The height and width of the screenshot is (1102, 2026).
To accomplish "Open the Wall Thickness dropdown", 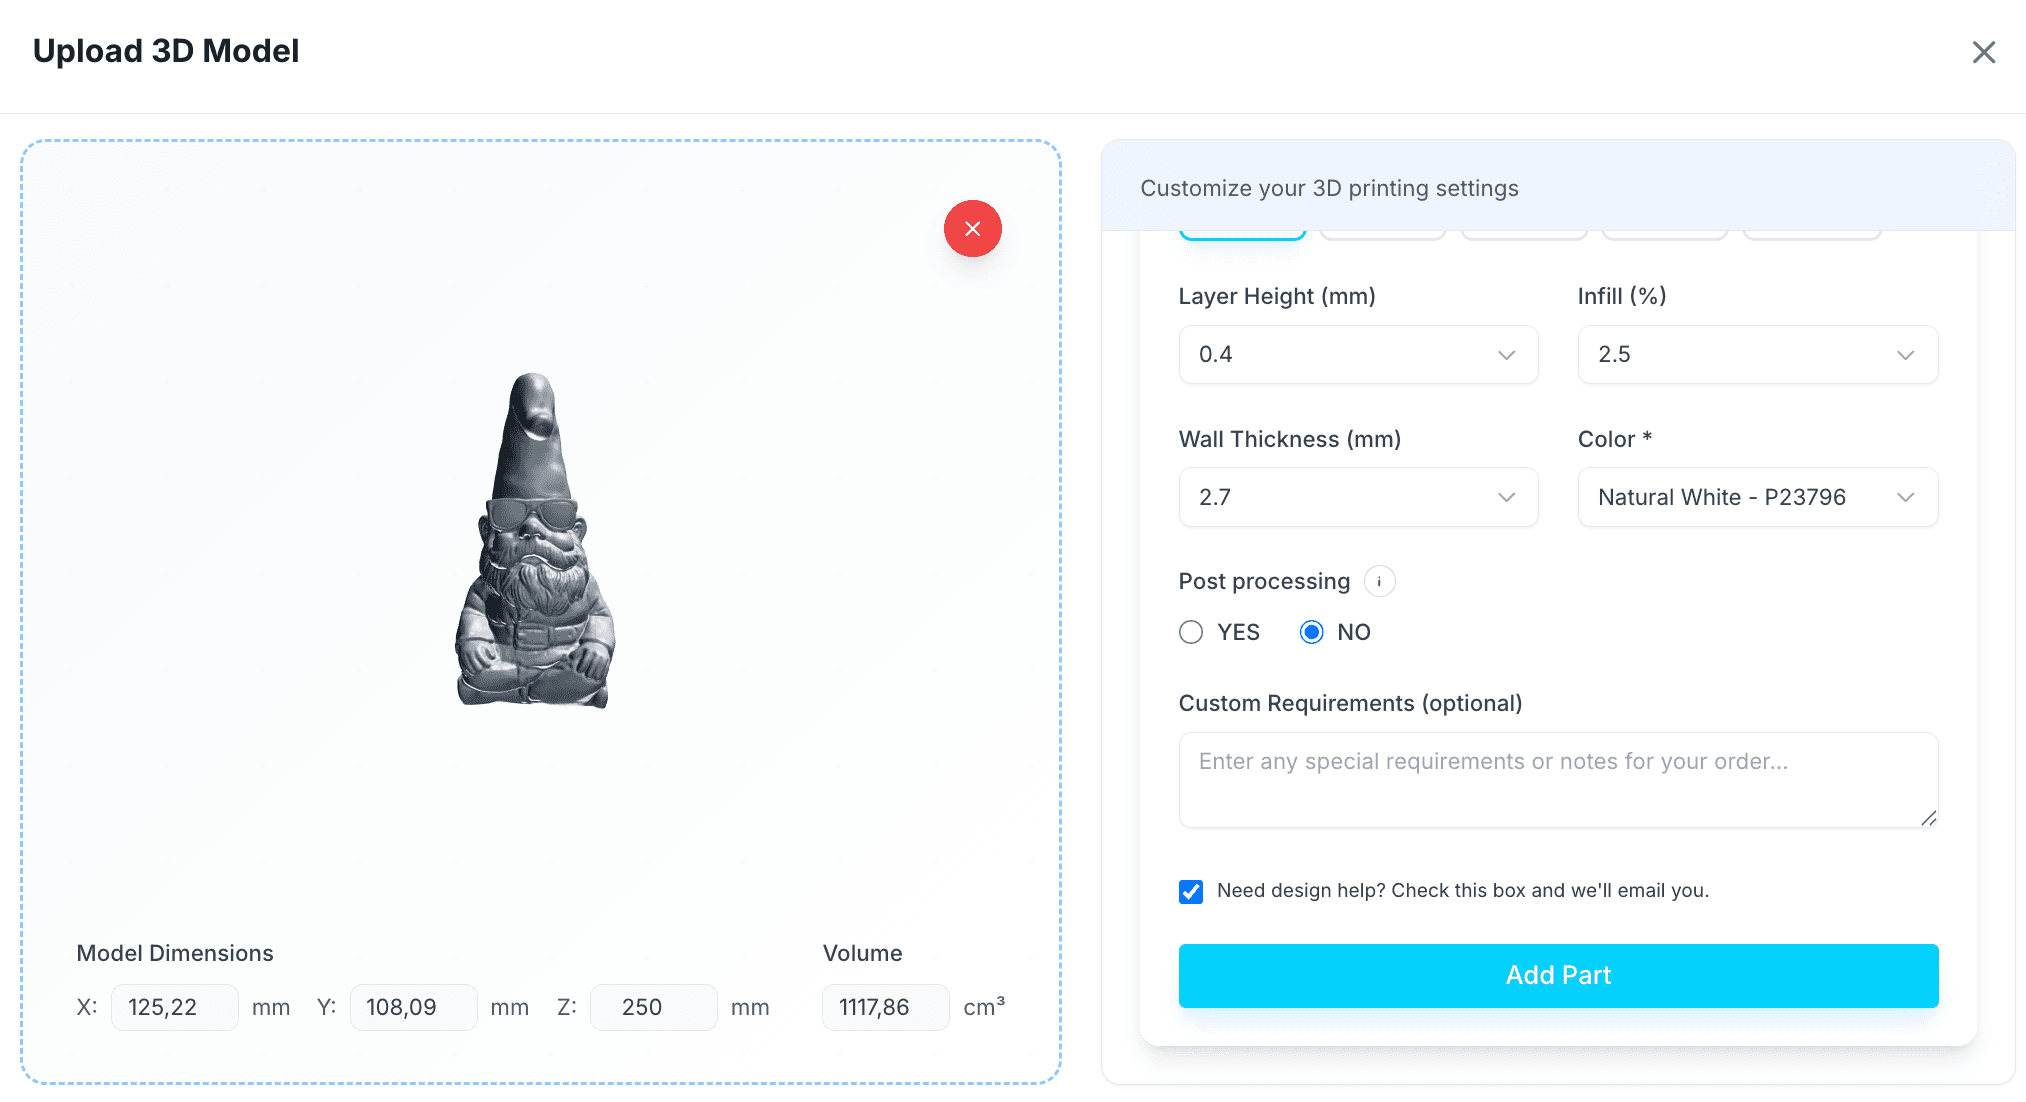I will [x=1358, y=497].
